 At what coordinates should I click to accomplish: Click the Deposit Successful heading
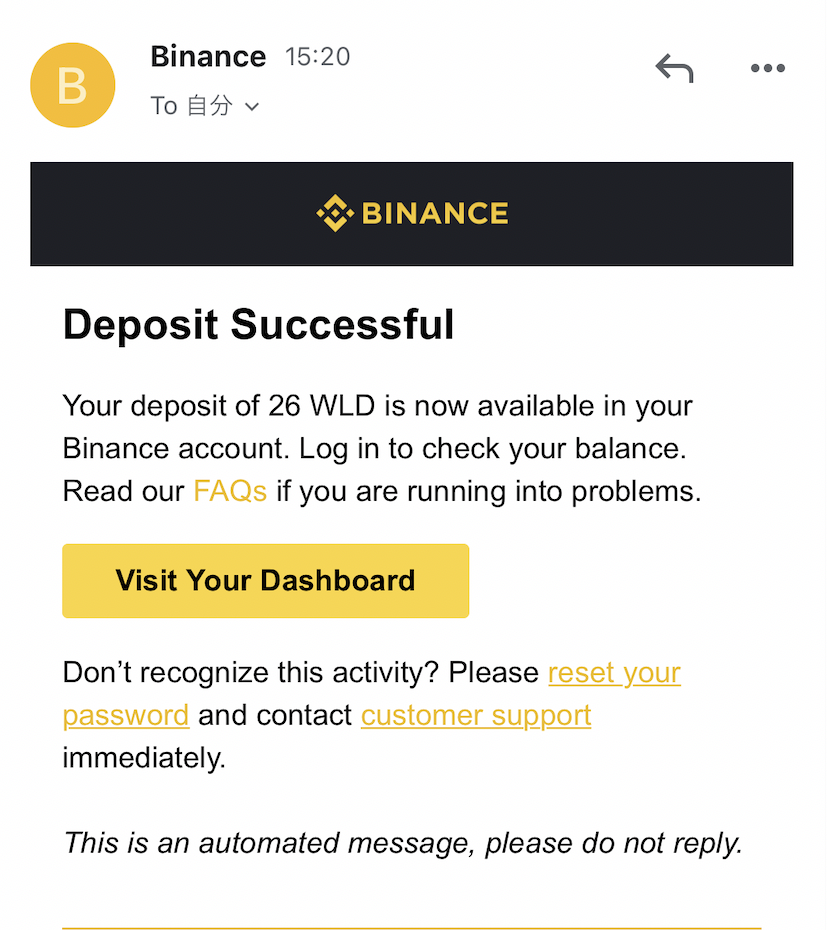pos(259,325)
